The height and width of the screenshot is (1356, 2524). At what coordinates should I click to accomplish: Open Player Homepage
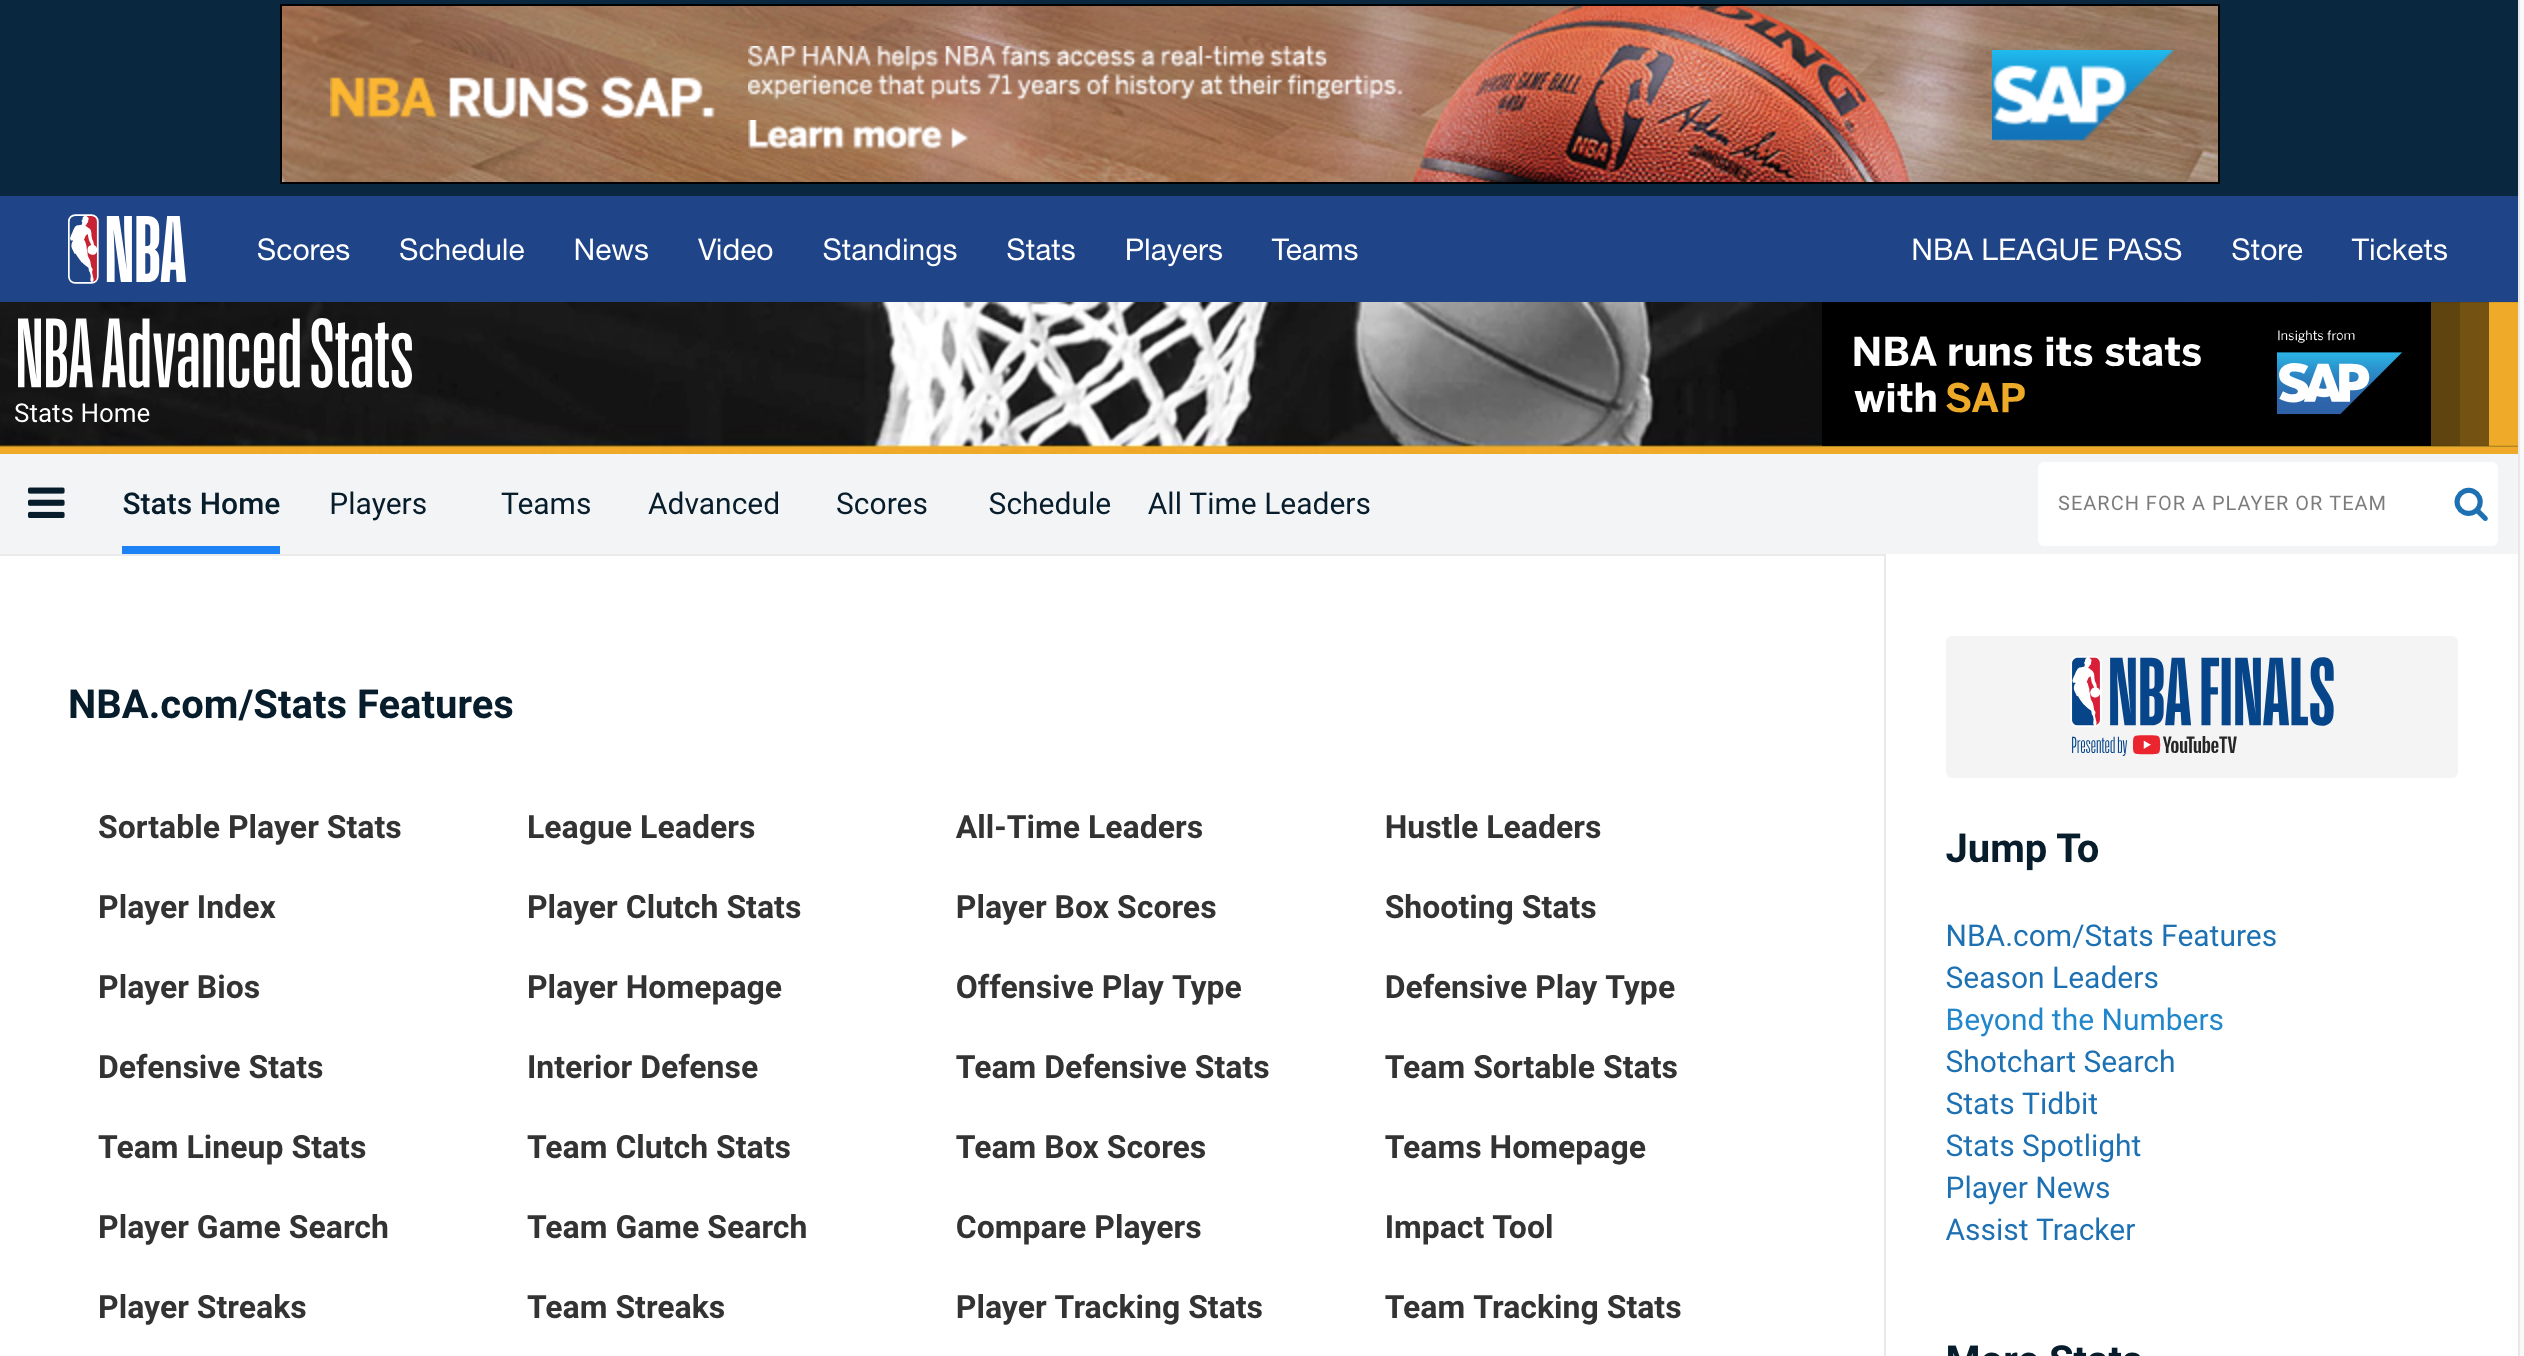coord(654,987)
